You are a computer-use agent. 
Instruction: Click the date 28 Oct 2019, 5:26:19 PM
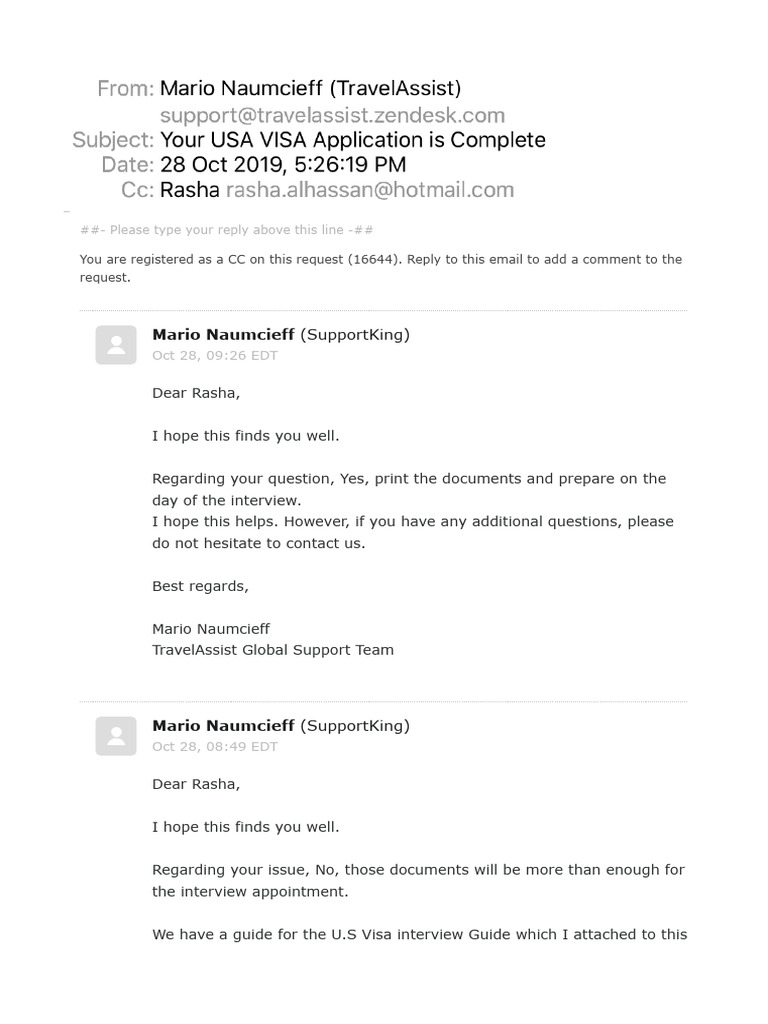[283, 165]
